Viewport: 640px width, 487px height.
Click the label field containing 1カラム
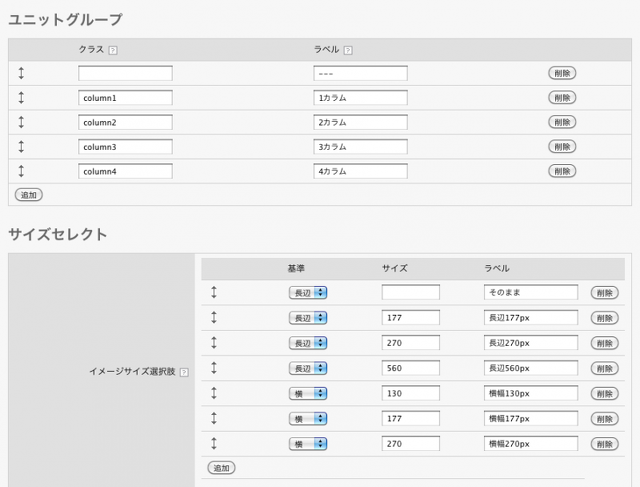pos(360,98)
